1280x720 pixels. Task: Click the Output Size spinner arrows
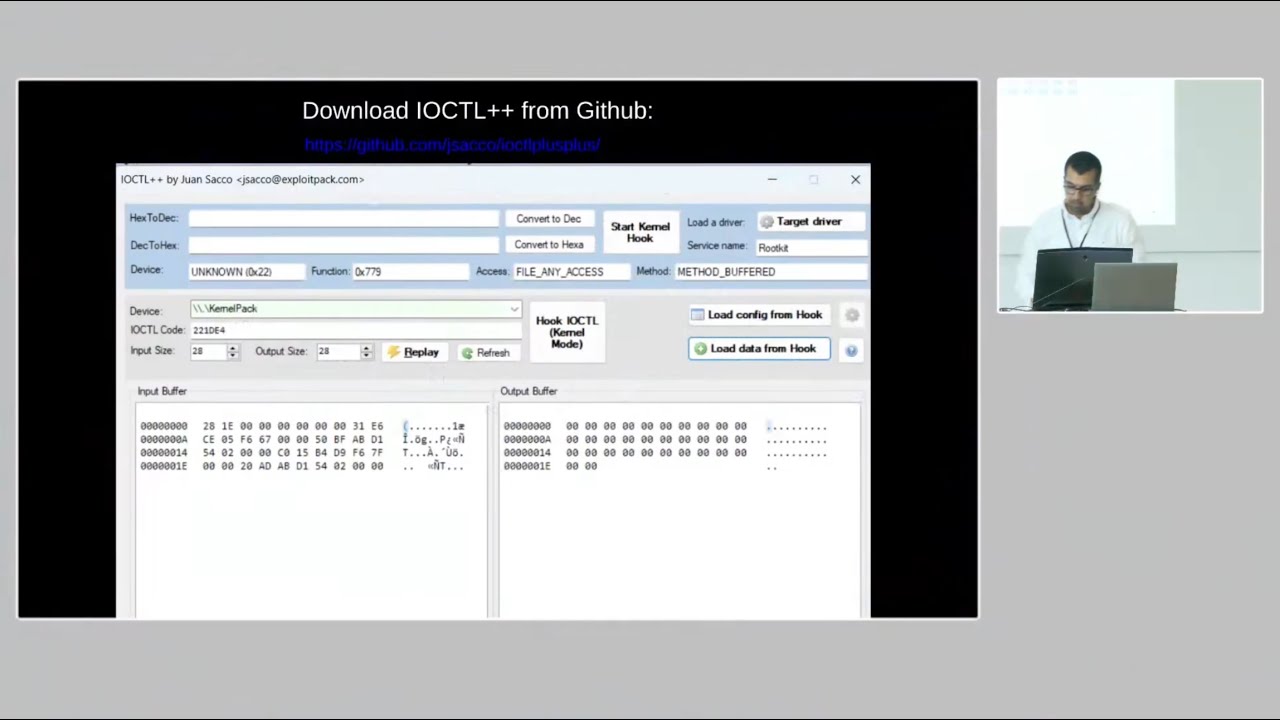[x=366, y=351]
